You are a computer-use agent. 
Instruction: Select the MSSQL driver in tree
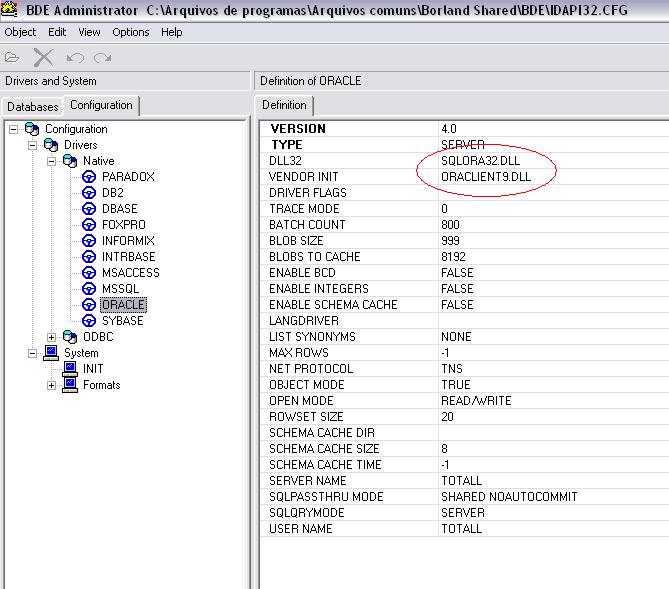click(x=120, y=289)
